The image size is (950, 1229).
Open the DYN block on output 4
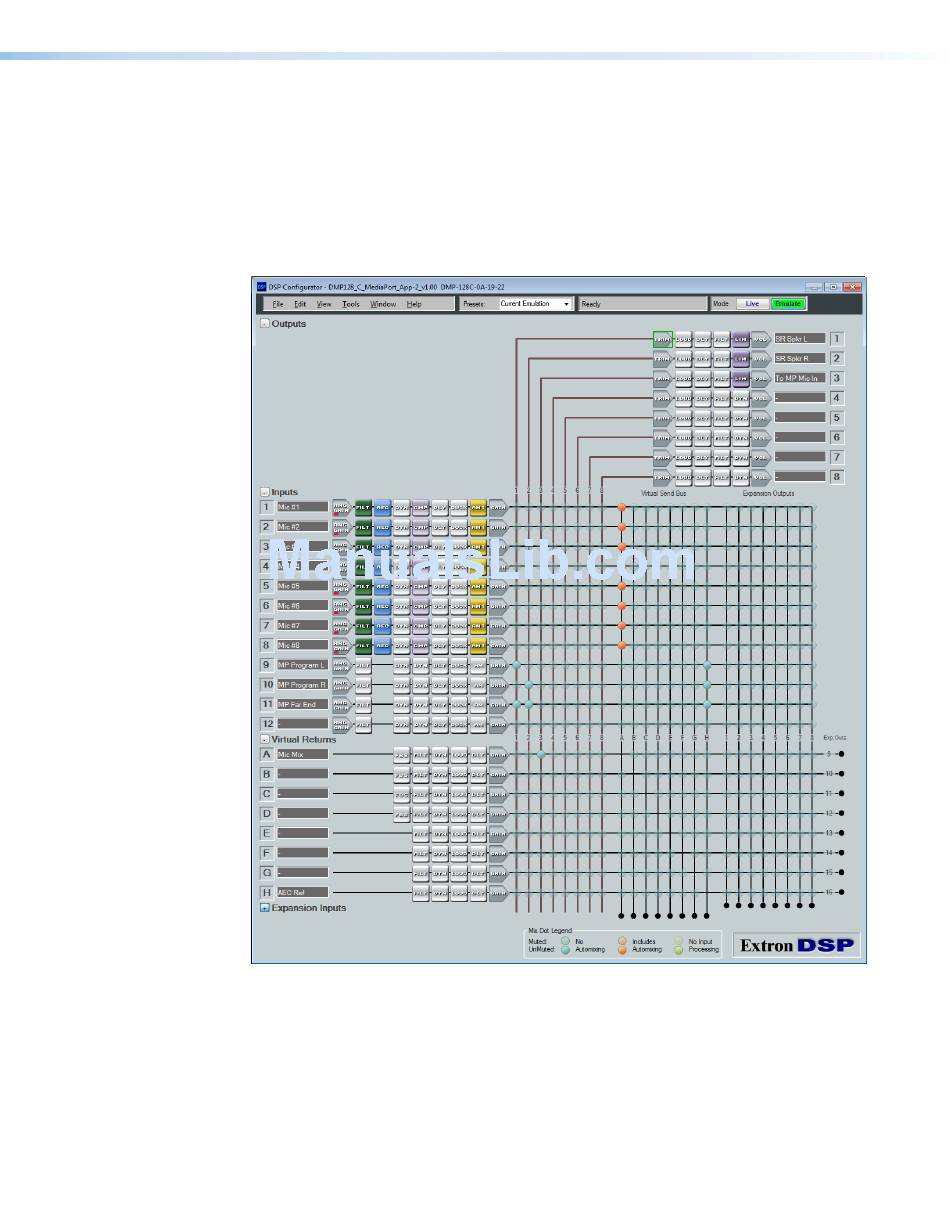point(740,398)
